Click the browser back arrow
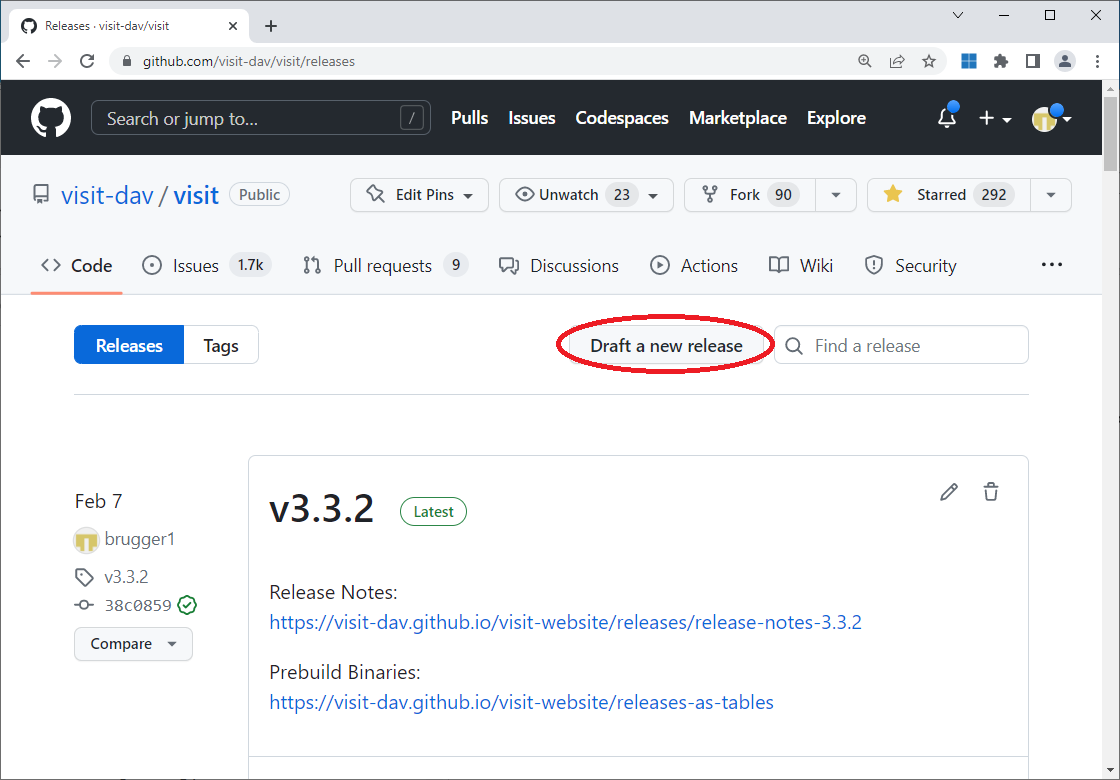 tap(23, 61)
